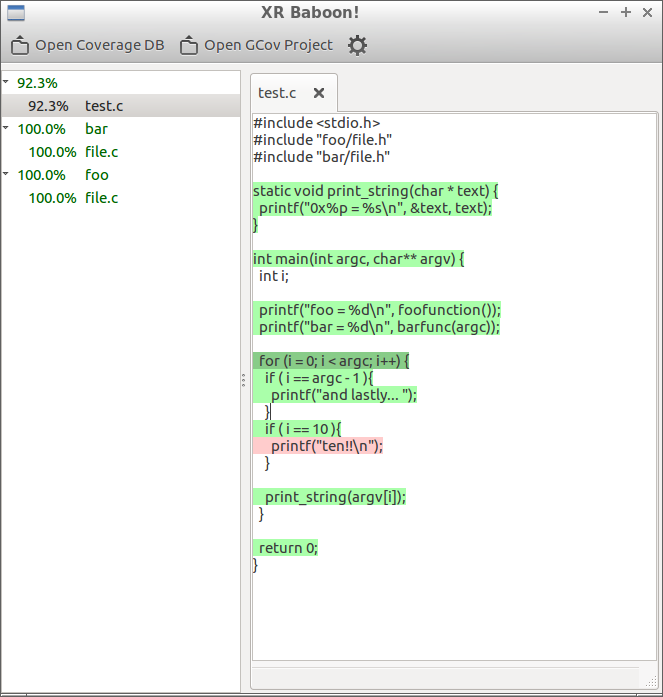The width and height of the screenshot is (663, 697).
Task: Click the highlighted 'for (i = 0; i < argc; i++)' line
Action: [331, 361]
